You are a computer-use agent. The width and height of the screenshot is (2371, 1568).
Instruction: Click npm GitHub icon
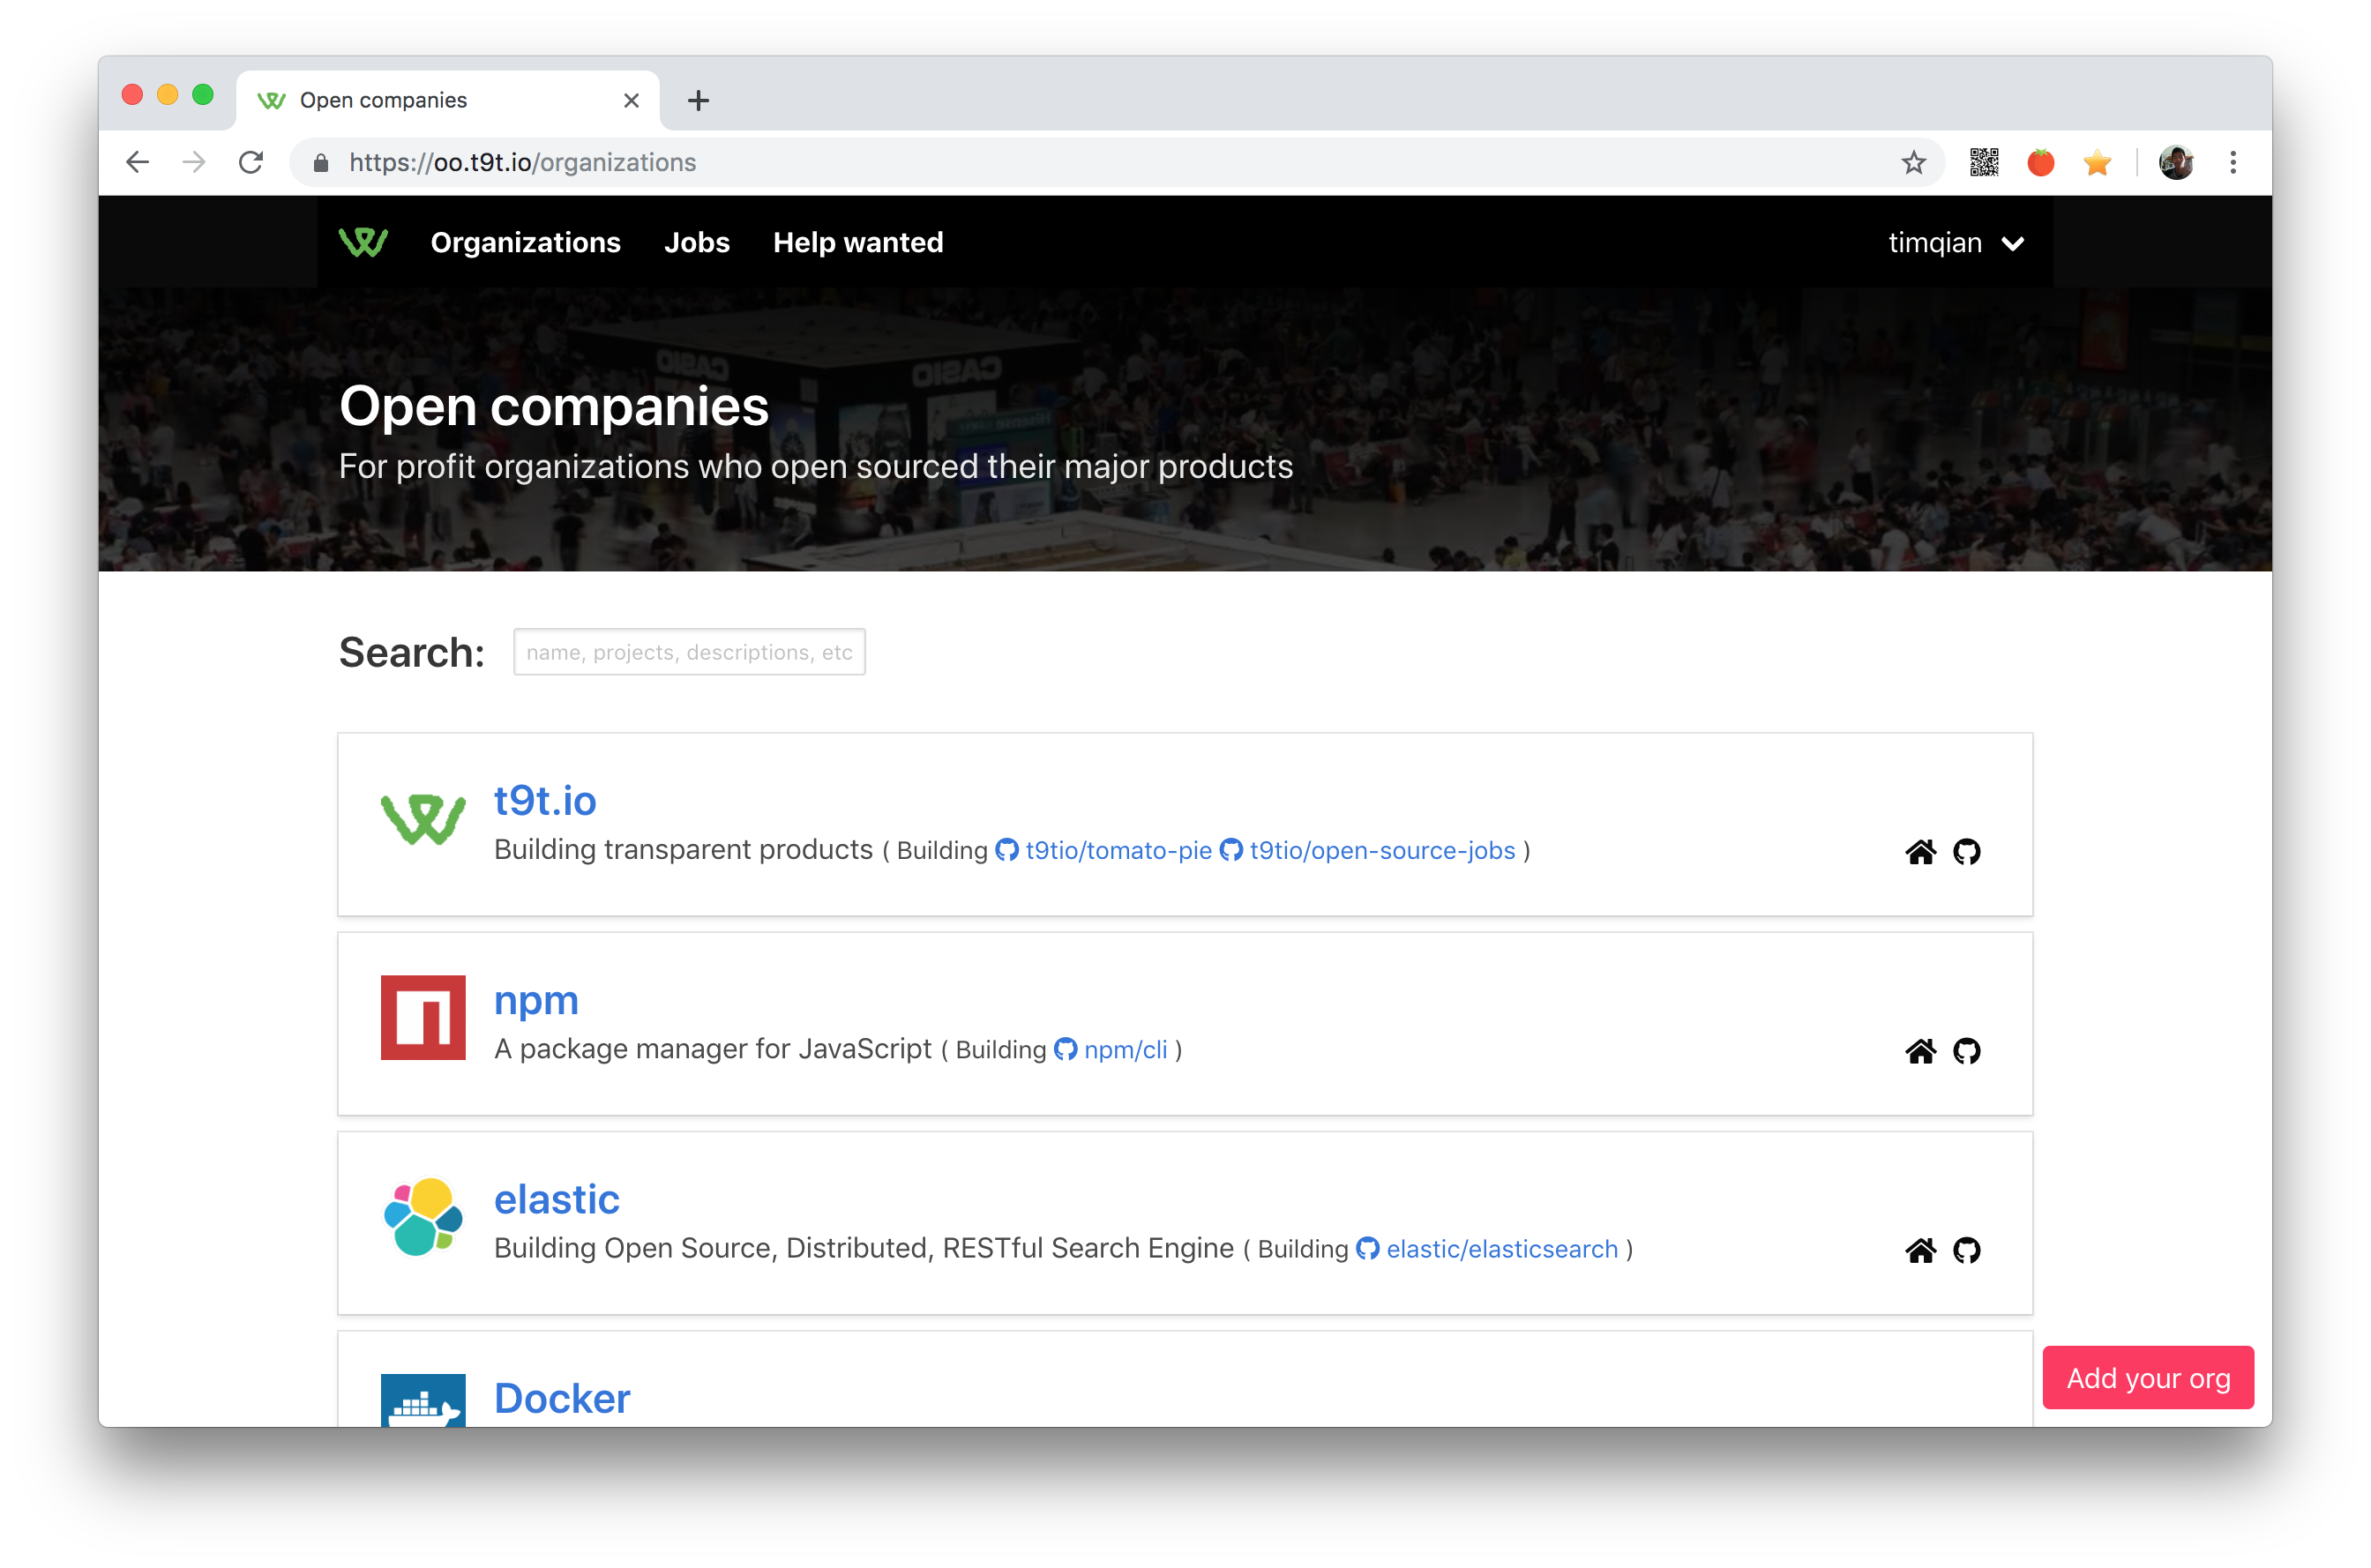1966,1051
